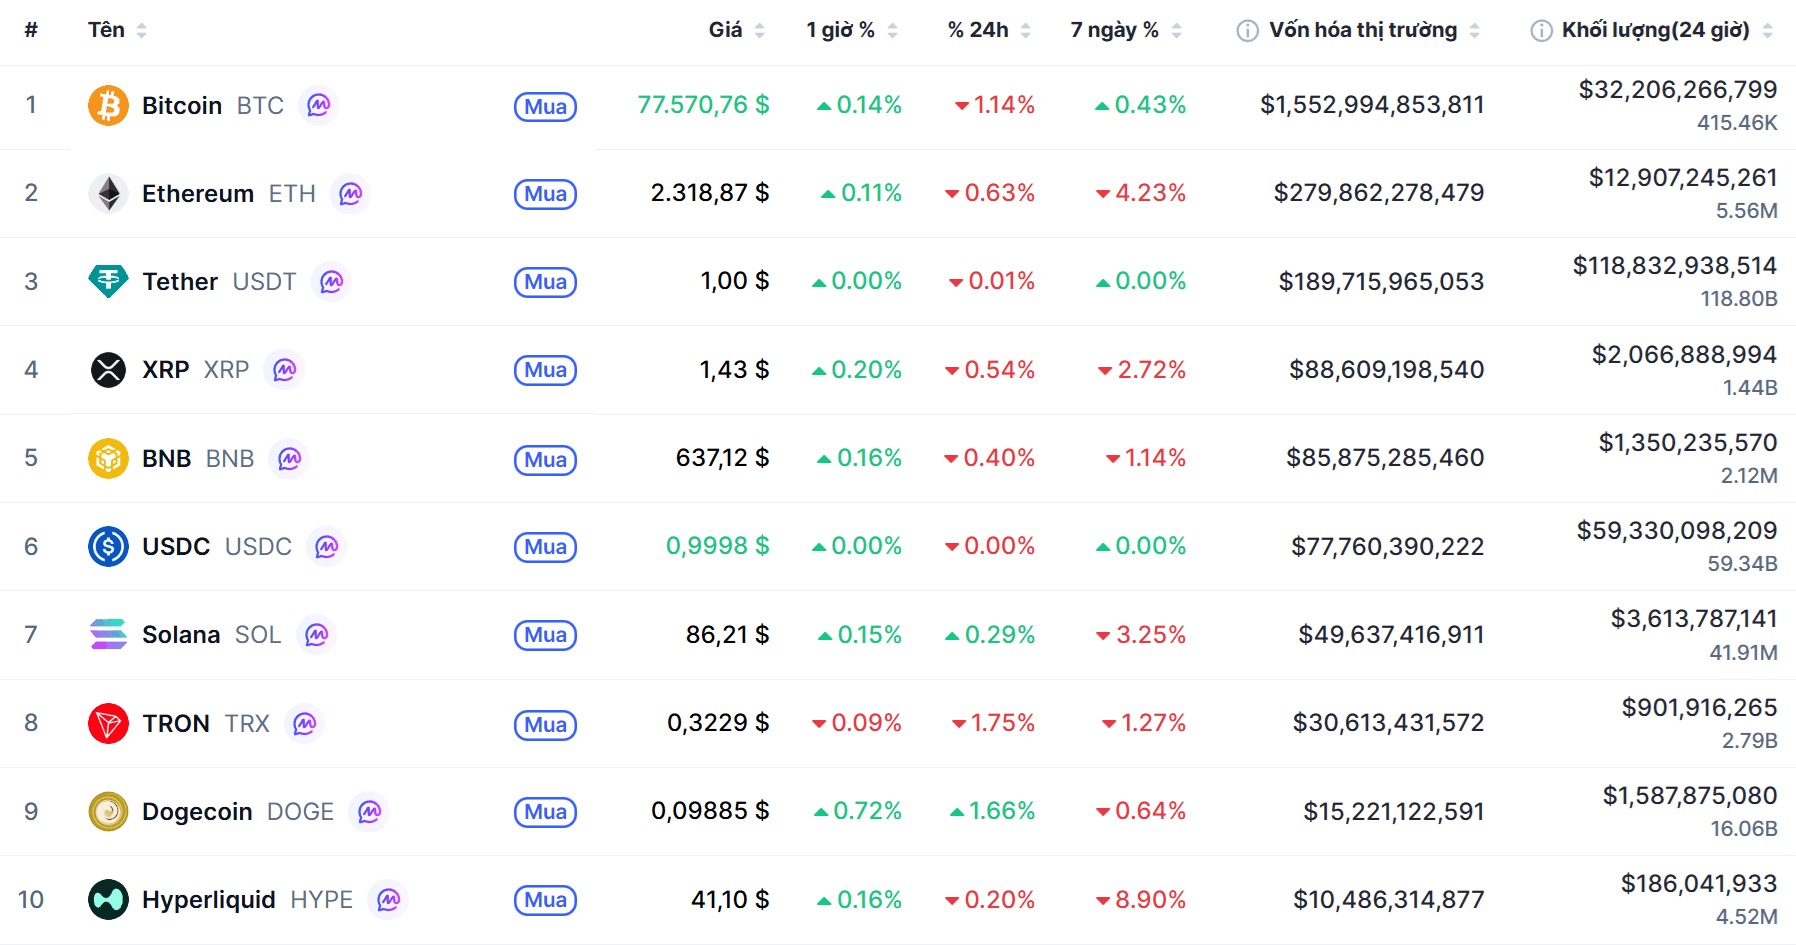Screen dimensions: 1796x945
Task: Click Mua button for TRON
Action: click(545, 725)
